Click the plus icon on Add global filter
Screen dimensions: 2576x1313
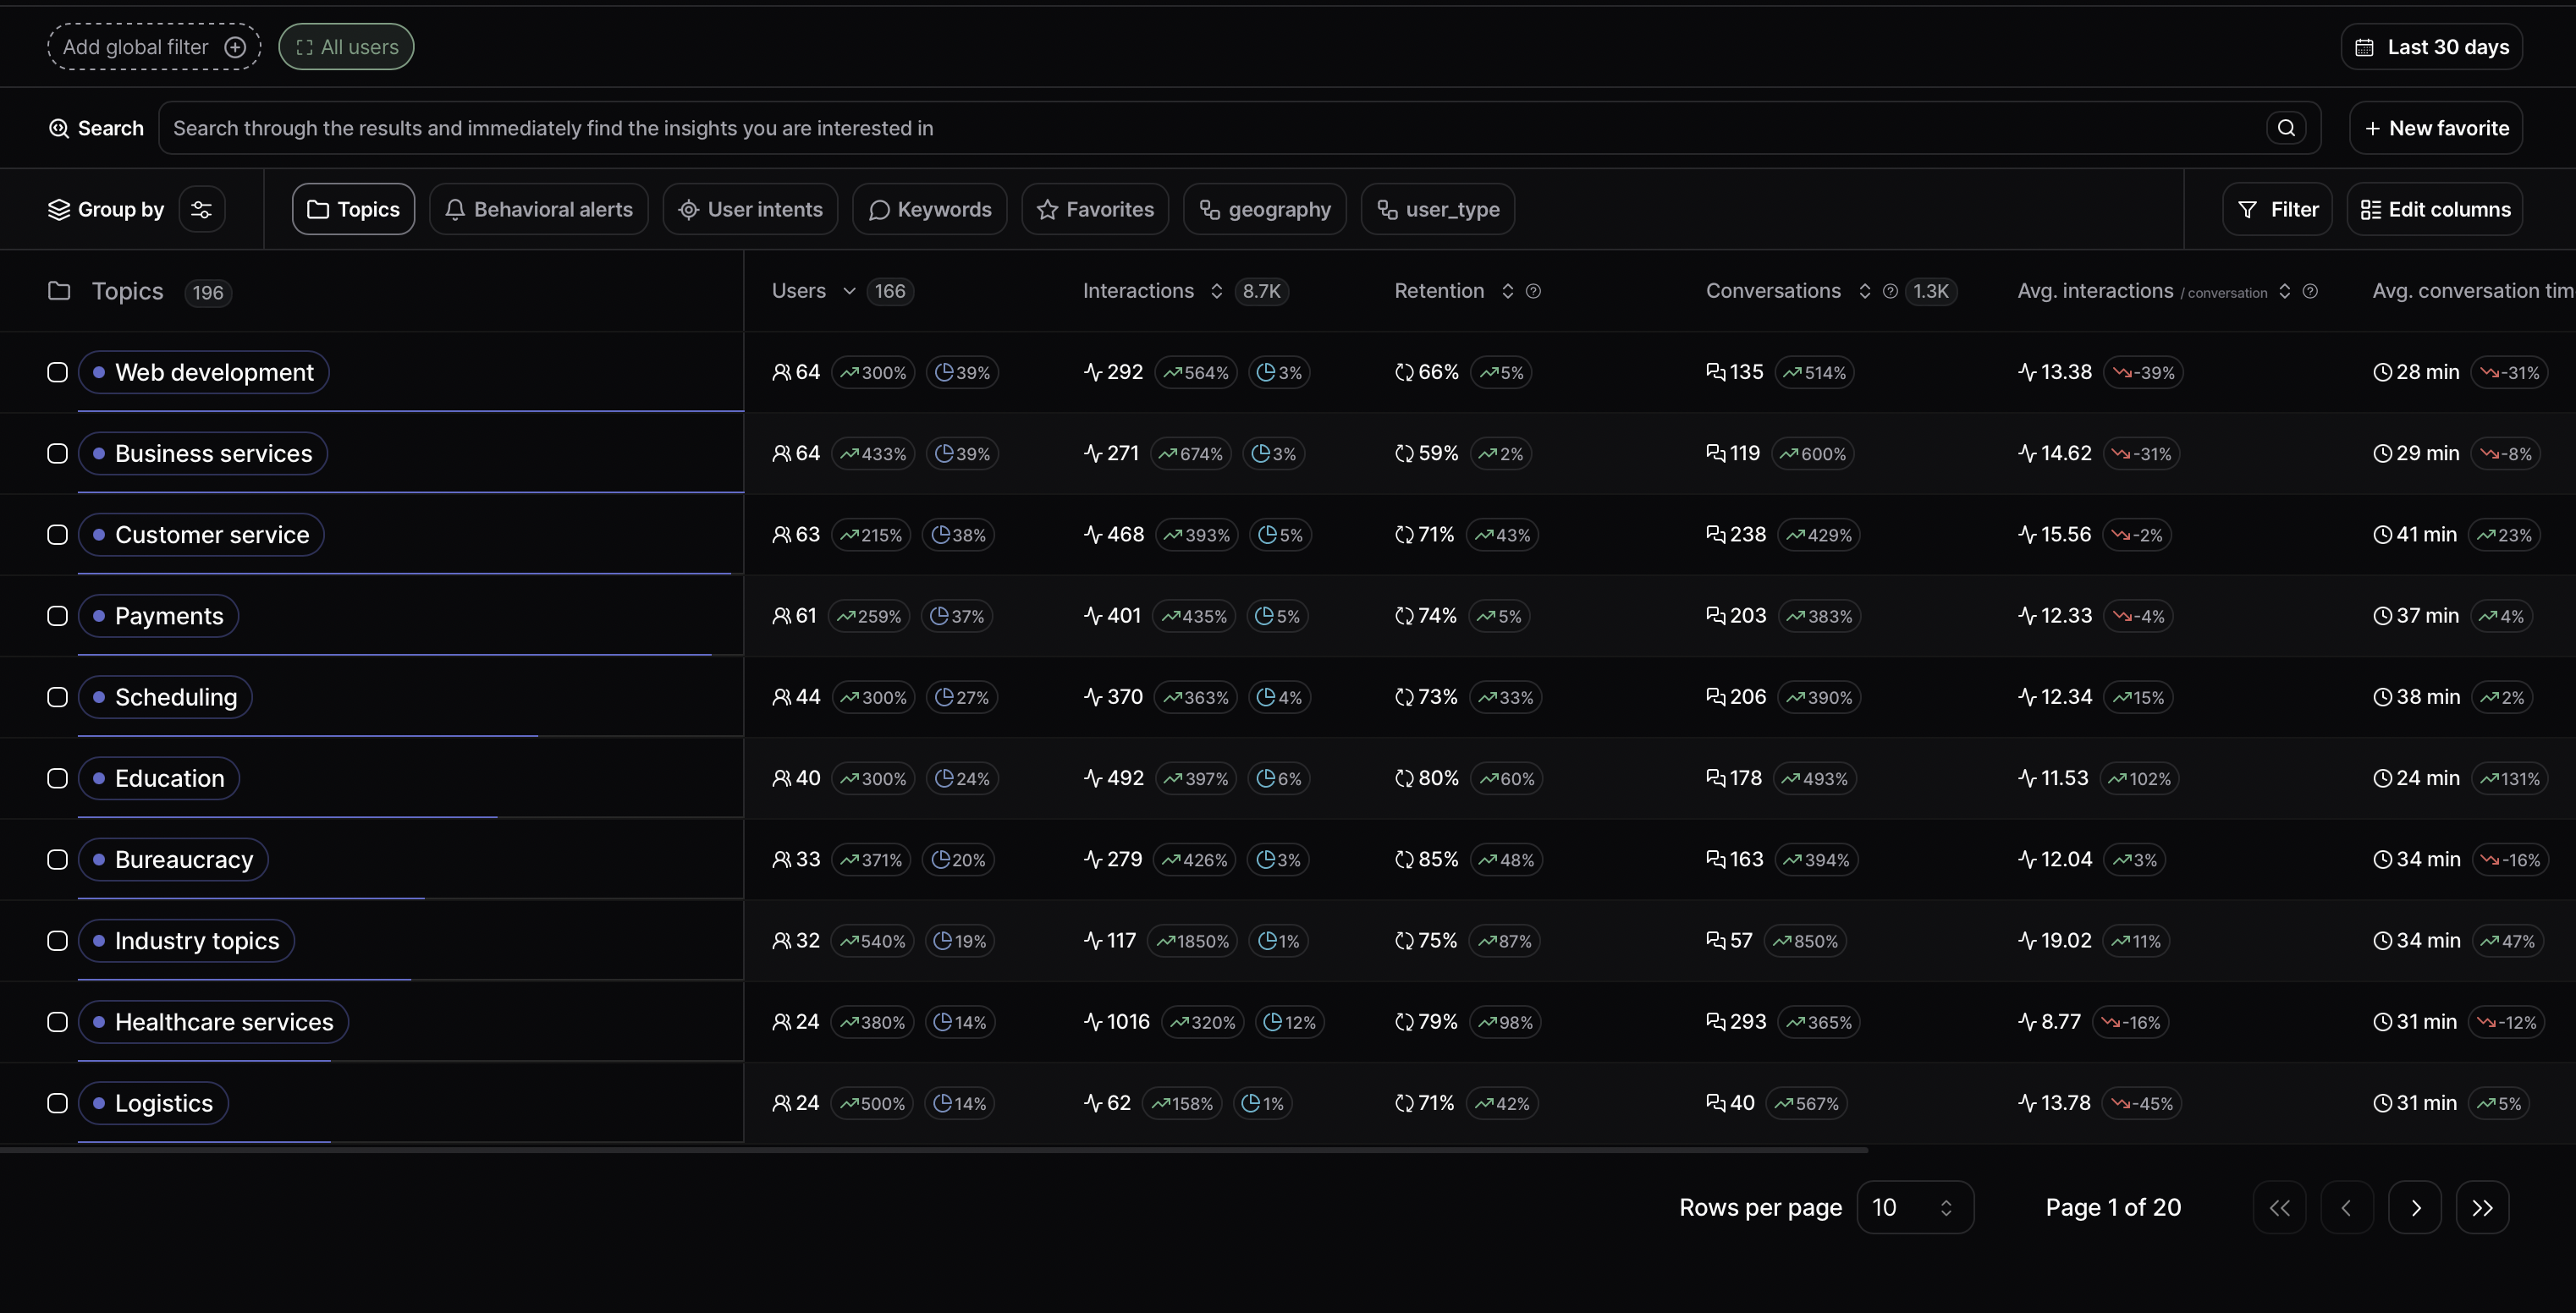click(235, 47)
